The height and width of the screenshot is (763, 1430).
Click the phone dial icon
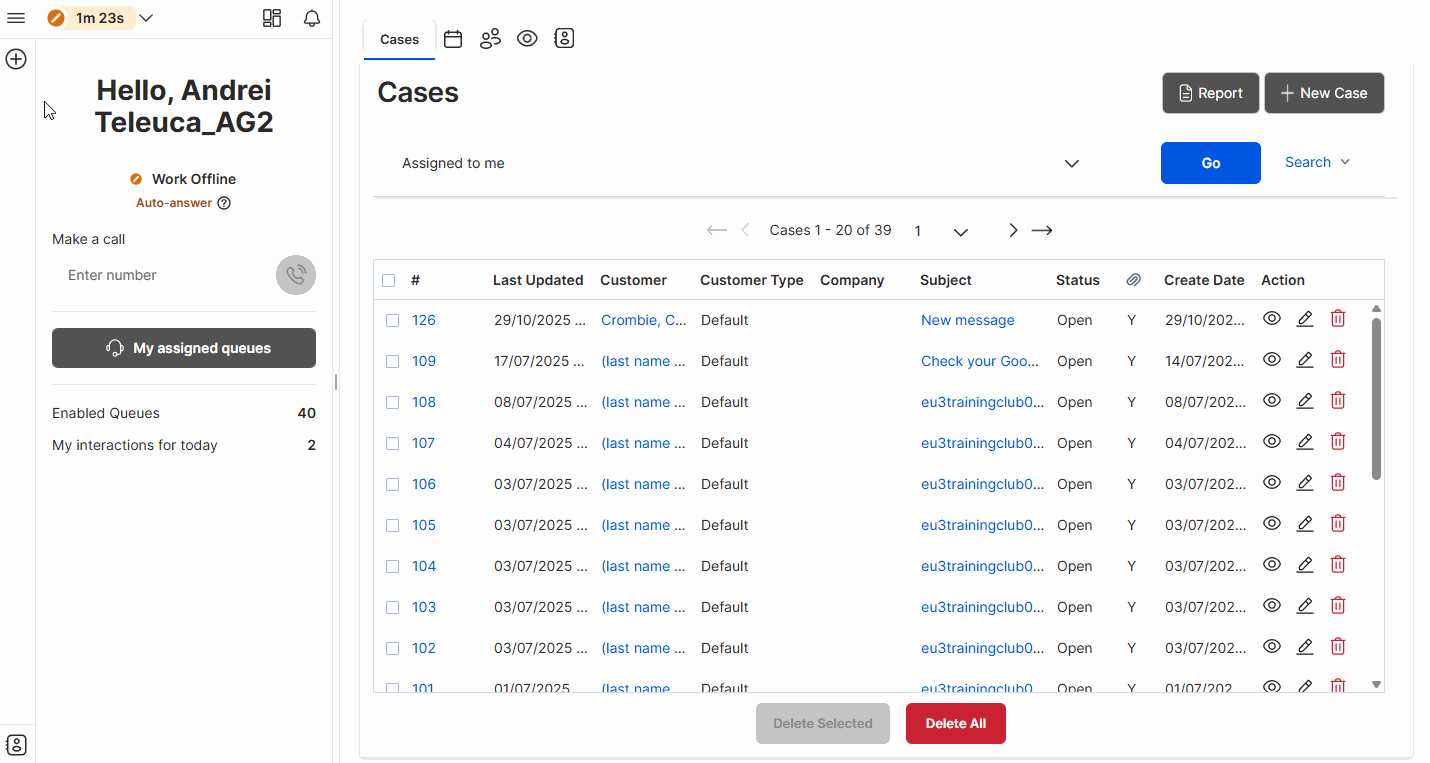click(296, 275)
